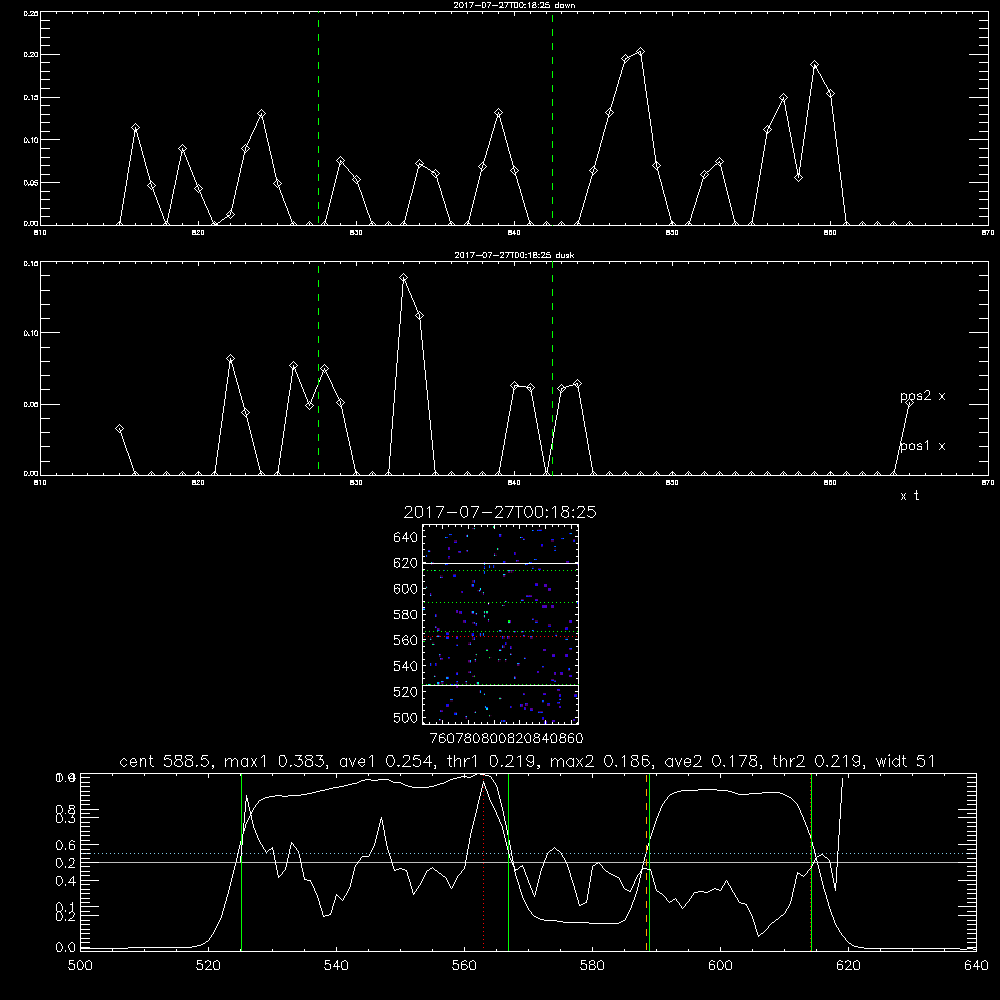Click "max2 0.186" in the statistics line
Image resolution: width=1000 pixels, height=1000 pixels.
602,761
